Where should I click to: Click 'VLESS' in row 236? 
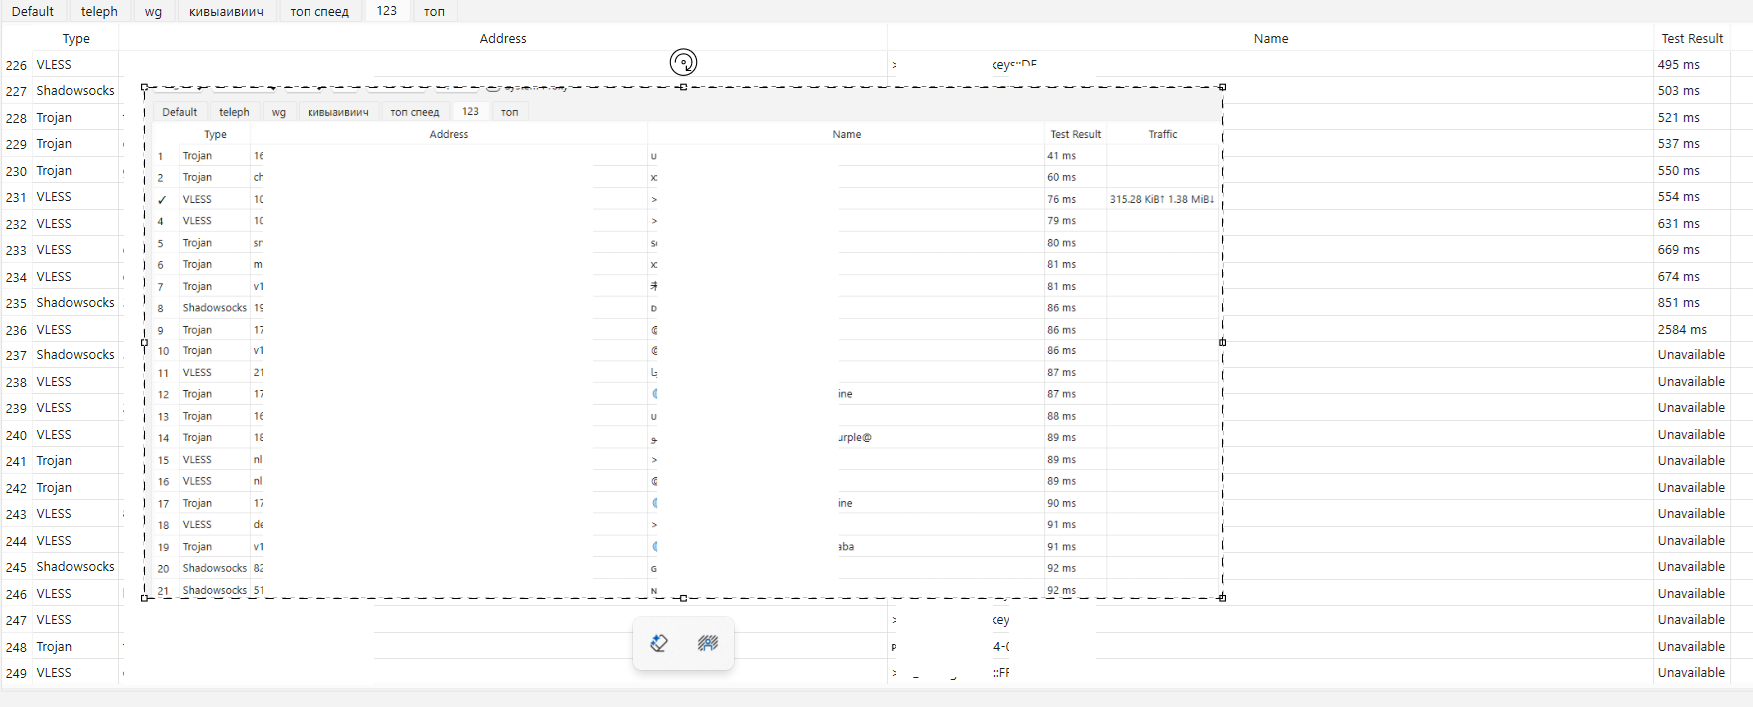(x=54, y=329)
